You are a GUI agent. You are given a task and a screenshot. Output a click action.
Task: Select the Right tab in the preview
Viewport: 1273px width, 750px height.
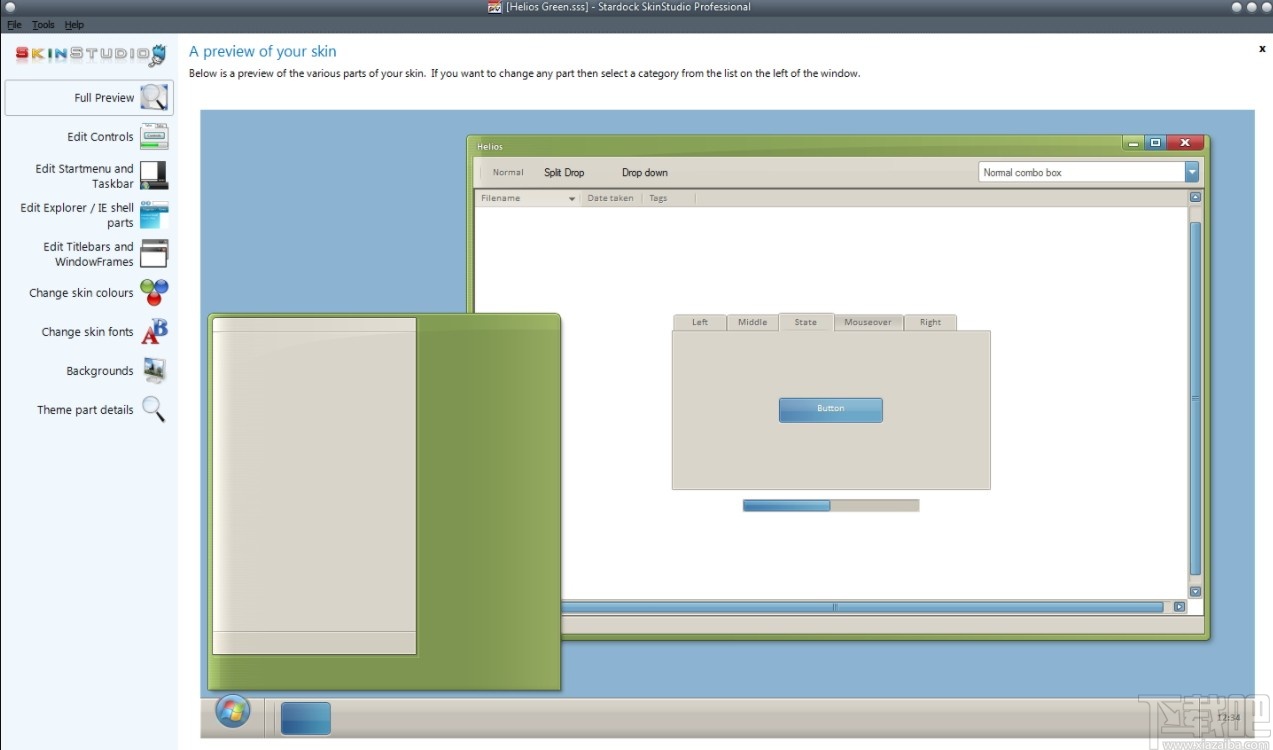930,322
